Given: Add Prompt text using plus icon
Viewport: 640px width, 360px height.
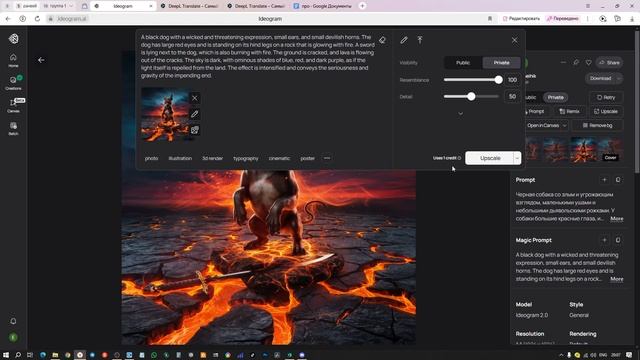Looking at the screenshot, I should coord(604,180).
